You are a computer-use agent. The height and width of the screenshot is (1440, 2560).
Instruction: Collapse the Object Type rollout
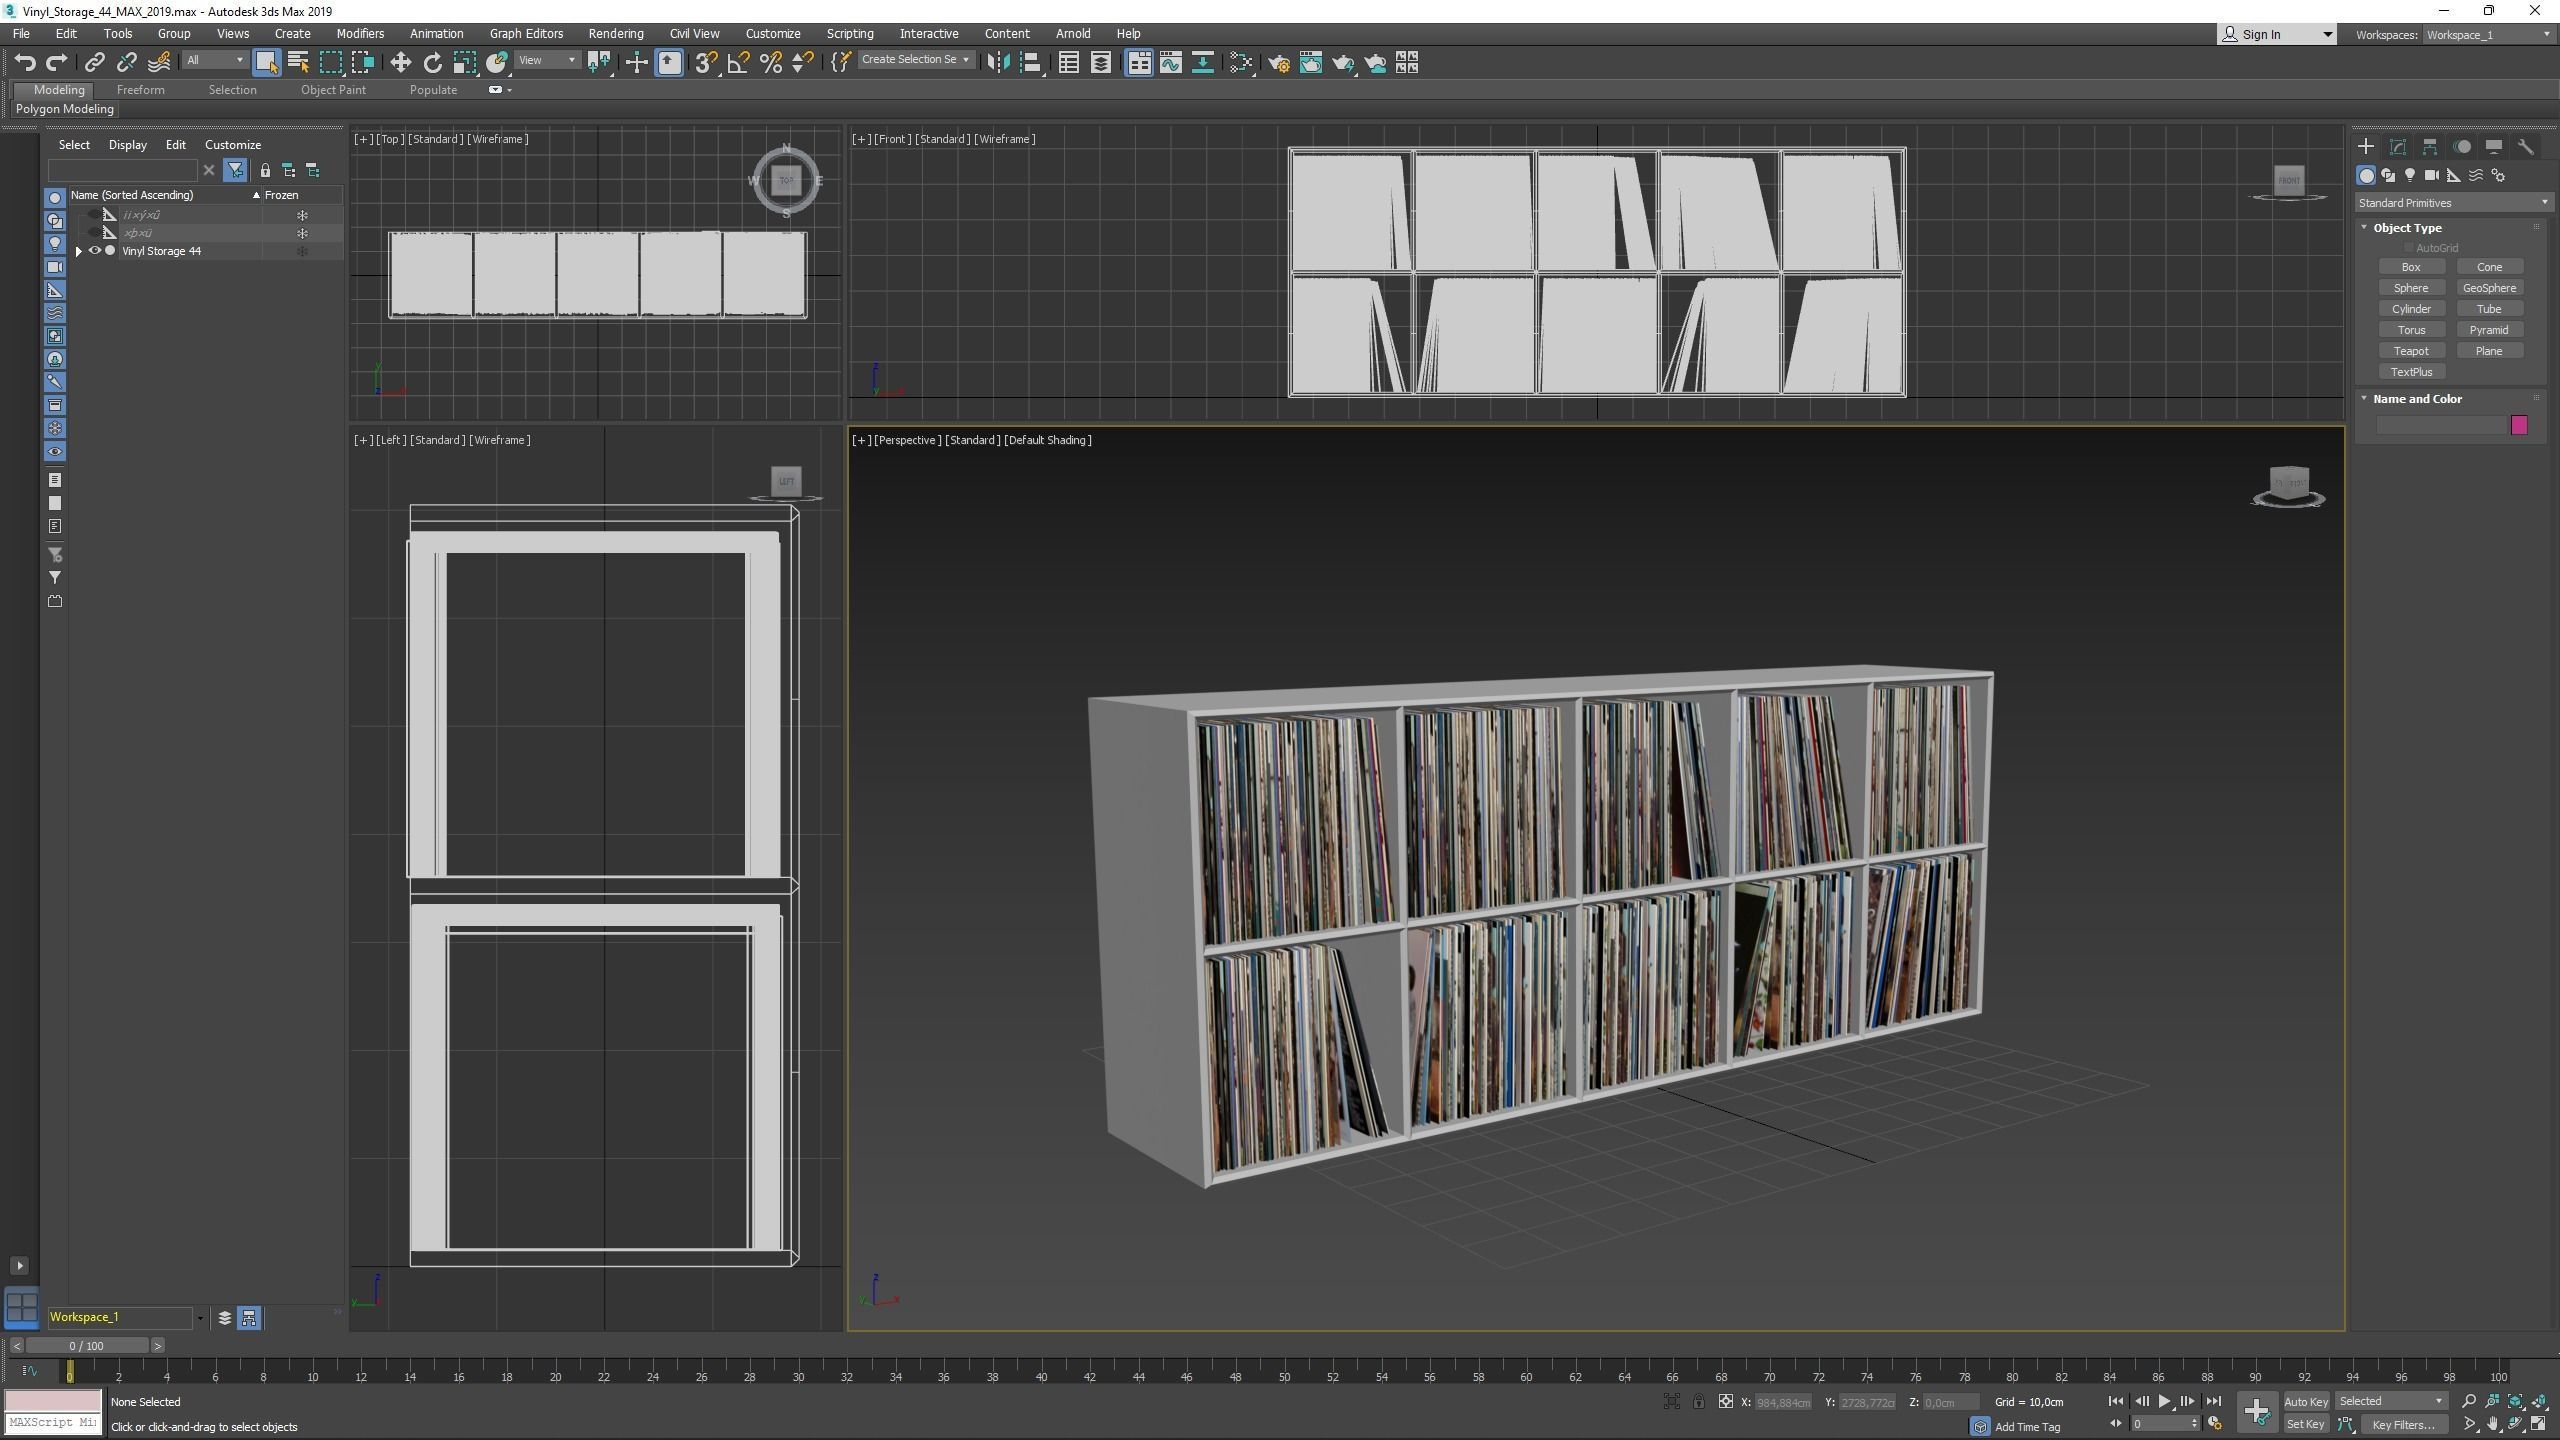[2365, 228]
